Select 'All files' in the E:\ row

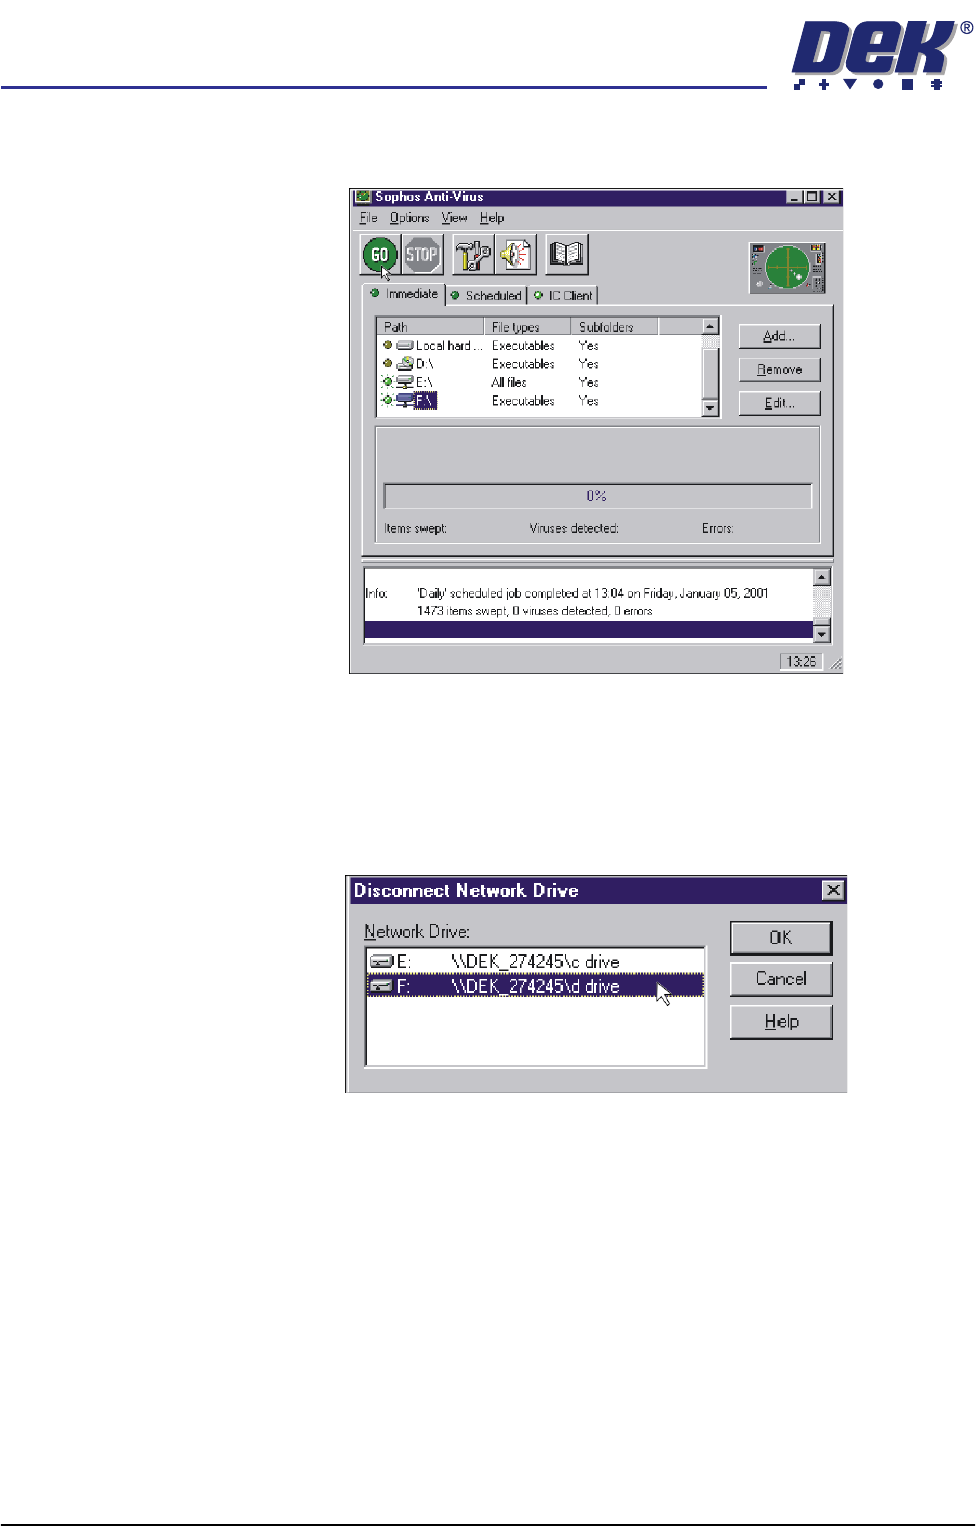509,382
